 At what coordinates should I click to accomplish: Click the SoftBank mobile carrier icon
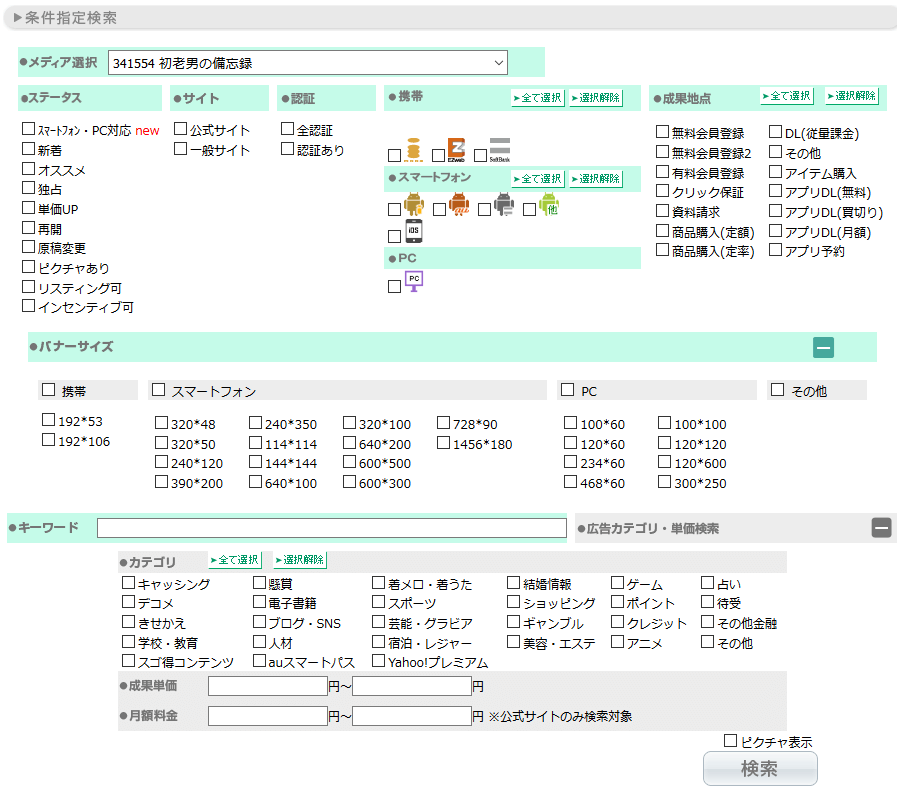(x=499, y=150)
